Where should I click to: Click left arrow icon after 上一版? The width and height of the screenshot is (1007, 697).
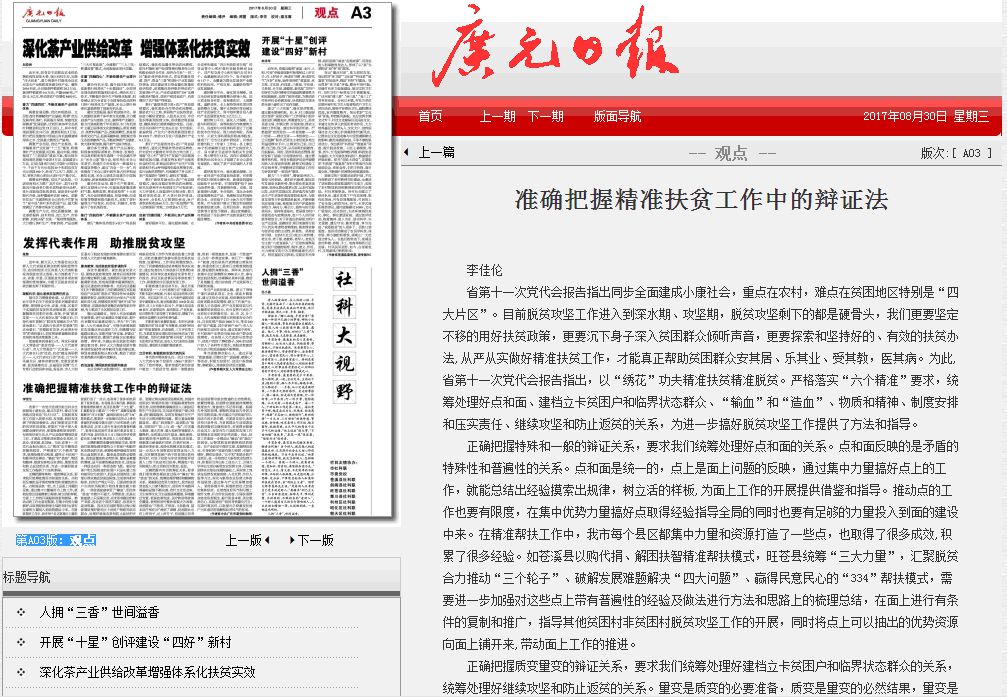tap(267, 540)
